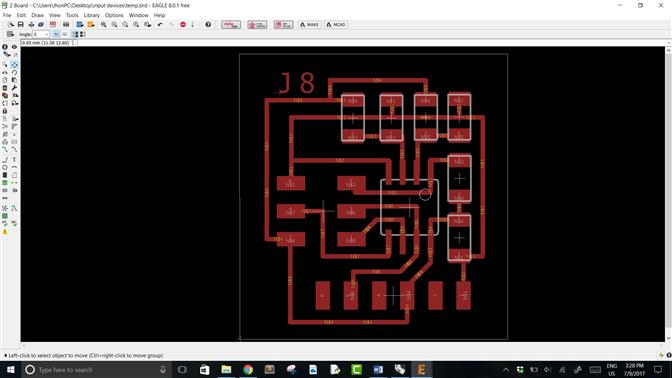Click the EAGLE taskbar icon
672x378 pixels.
tap(421, 369)
